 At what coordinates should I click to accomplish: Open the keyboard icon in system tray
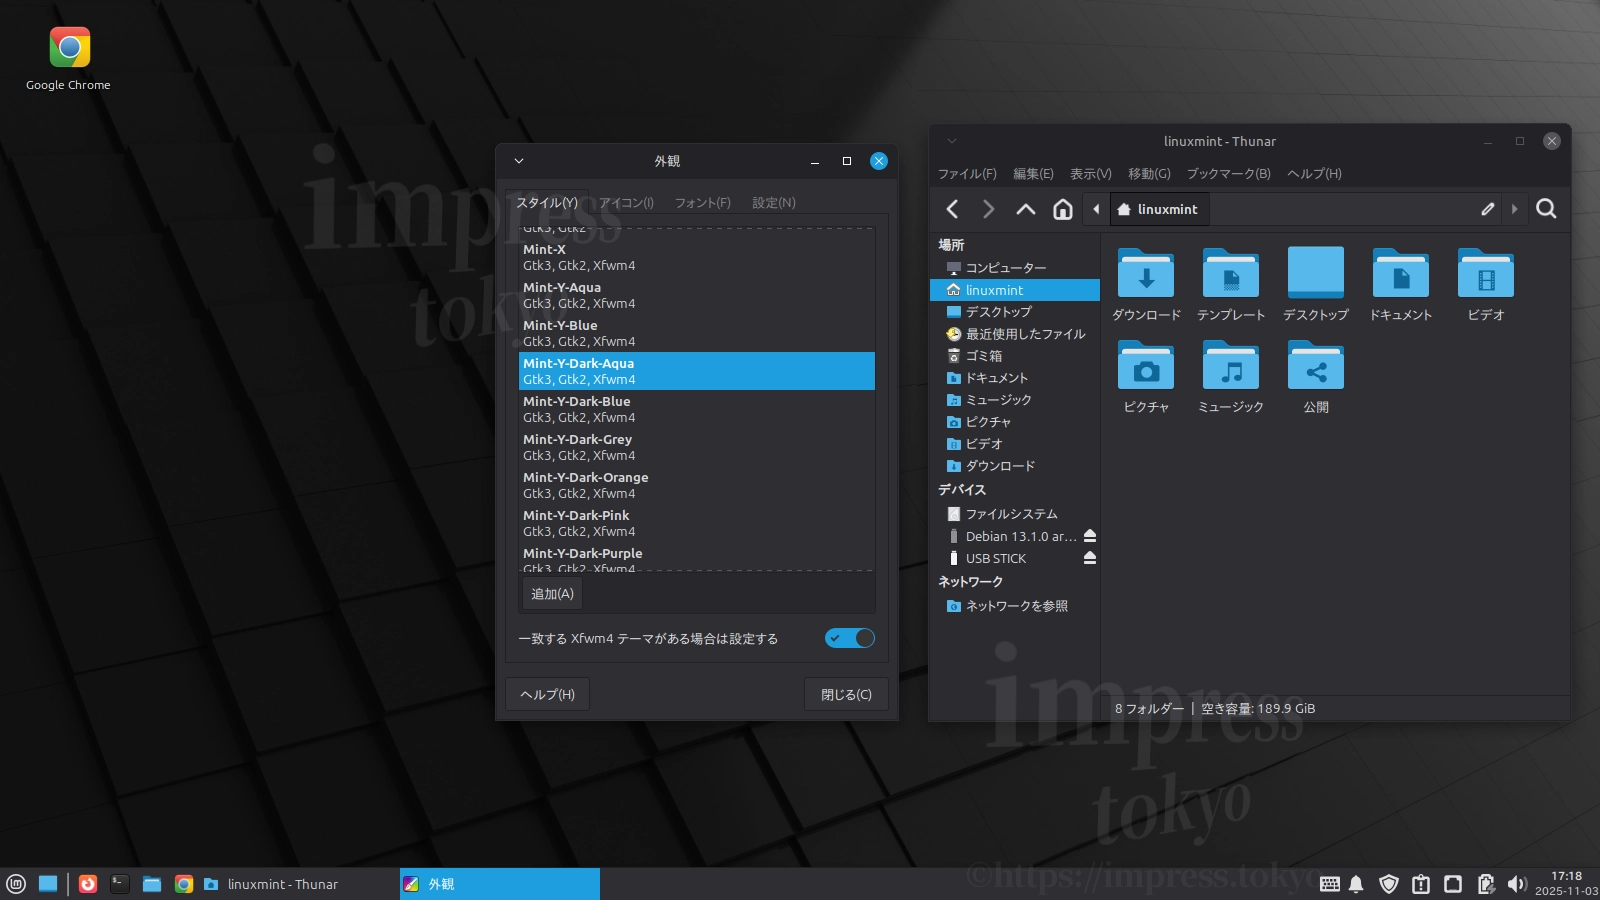pos(1330,884)
